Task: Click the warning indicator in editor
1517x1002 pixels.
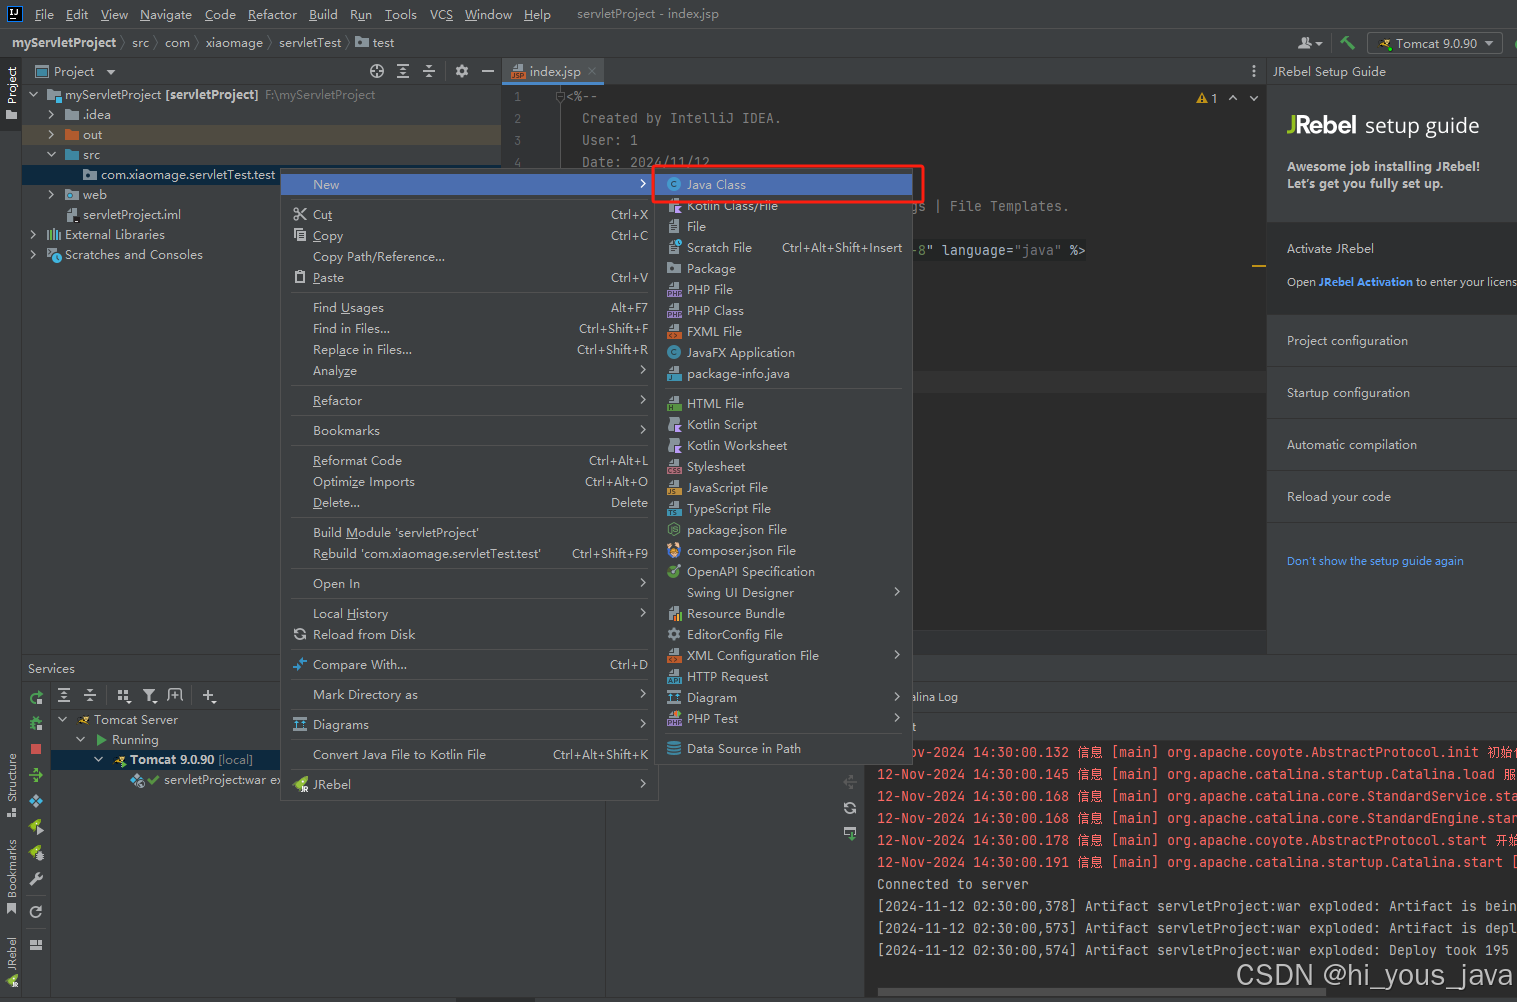Action: [x=1207, y=98]
